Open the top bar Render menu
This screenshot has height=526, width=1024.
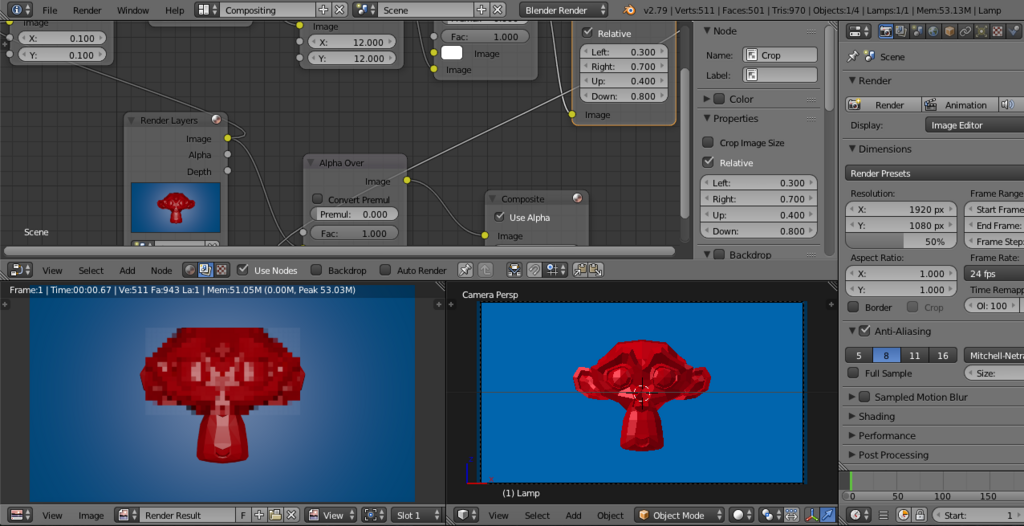coord(87,10)
